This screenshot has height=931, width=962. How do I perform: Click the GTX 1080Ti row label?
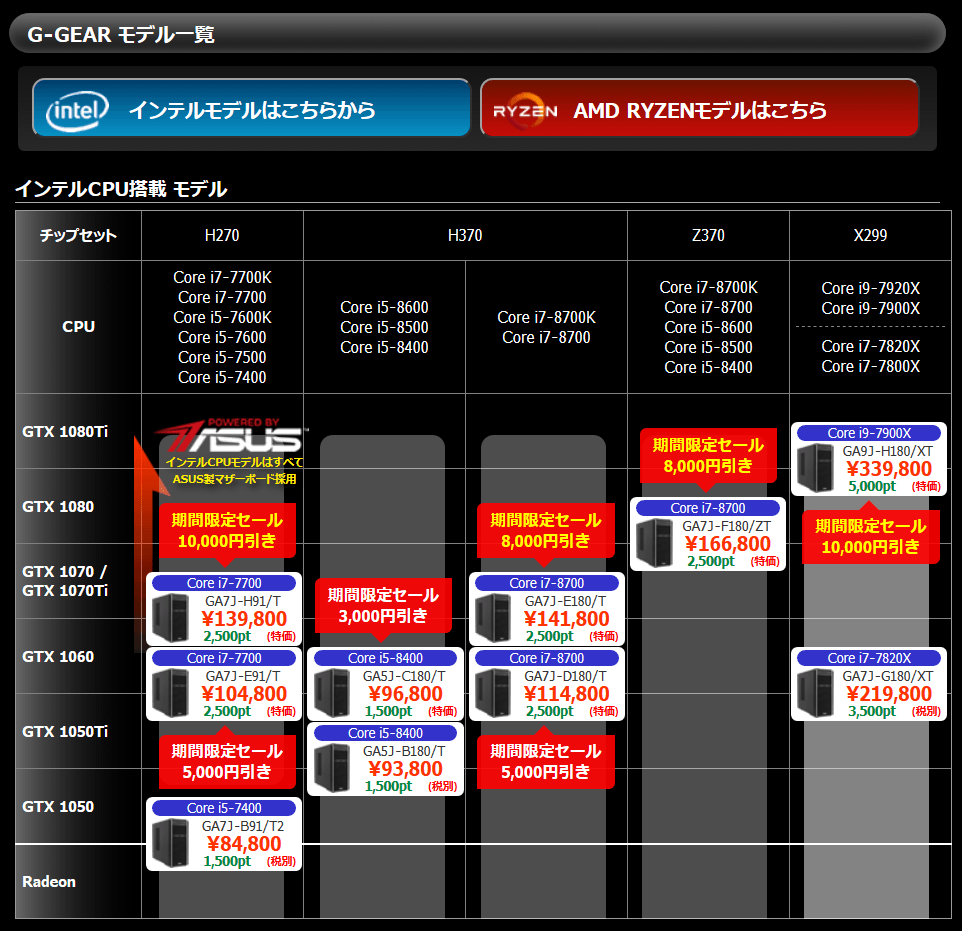[x=65, y=431]
